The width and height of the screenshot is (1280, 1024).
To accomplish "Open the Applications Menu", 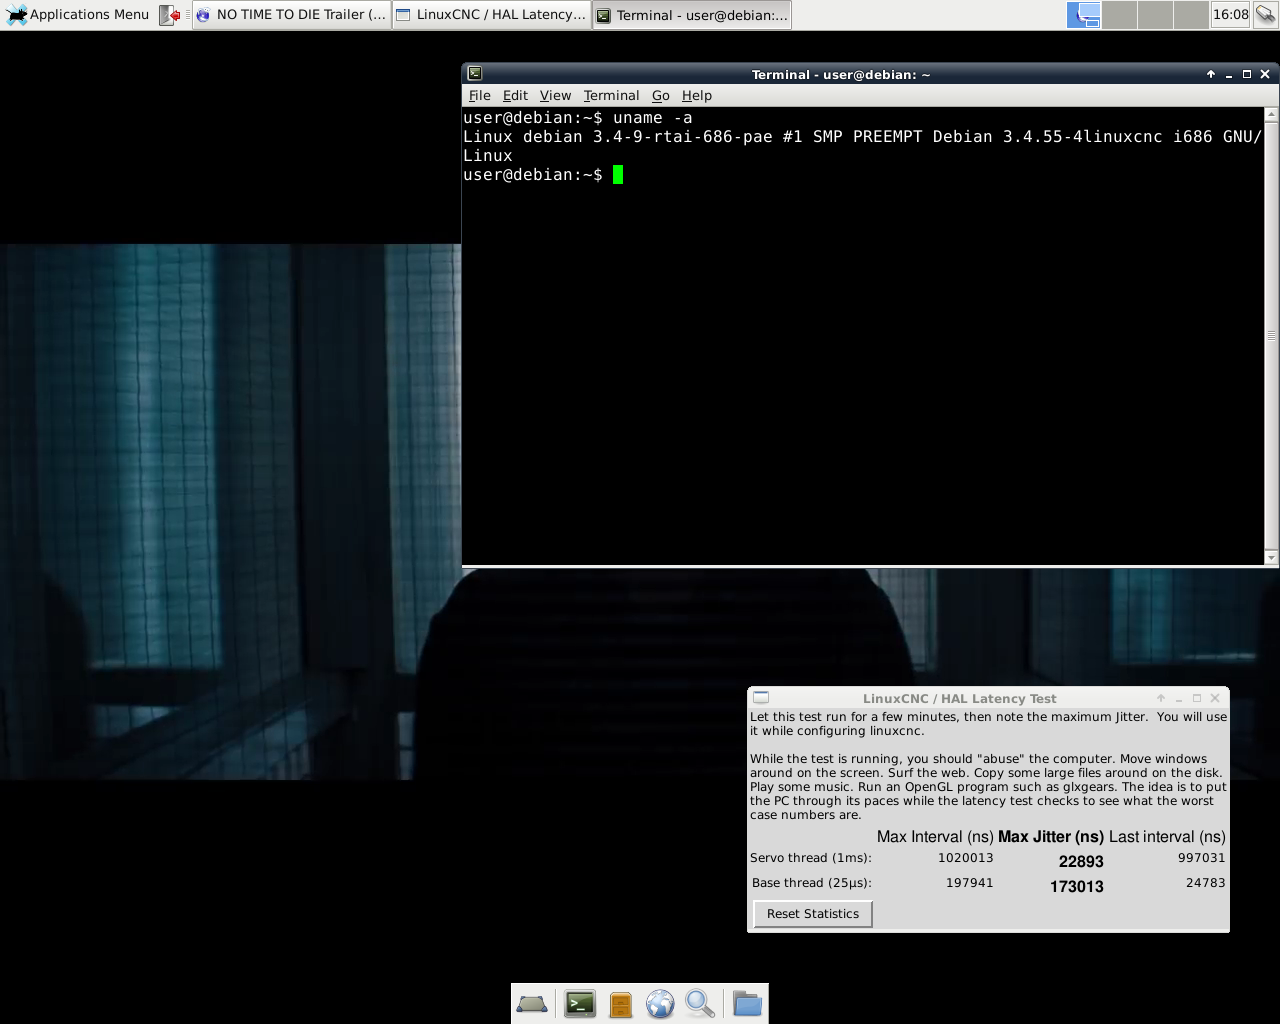I will coord(78,15).
